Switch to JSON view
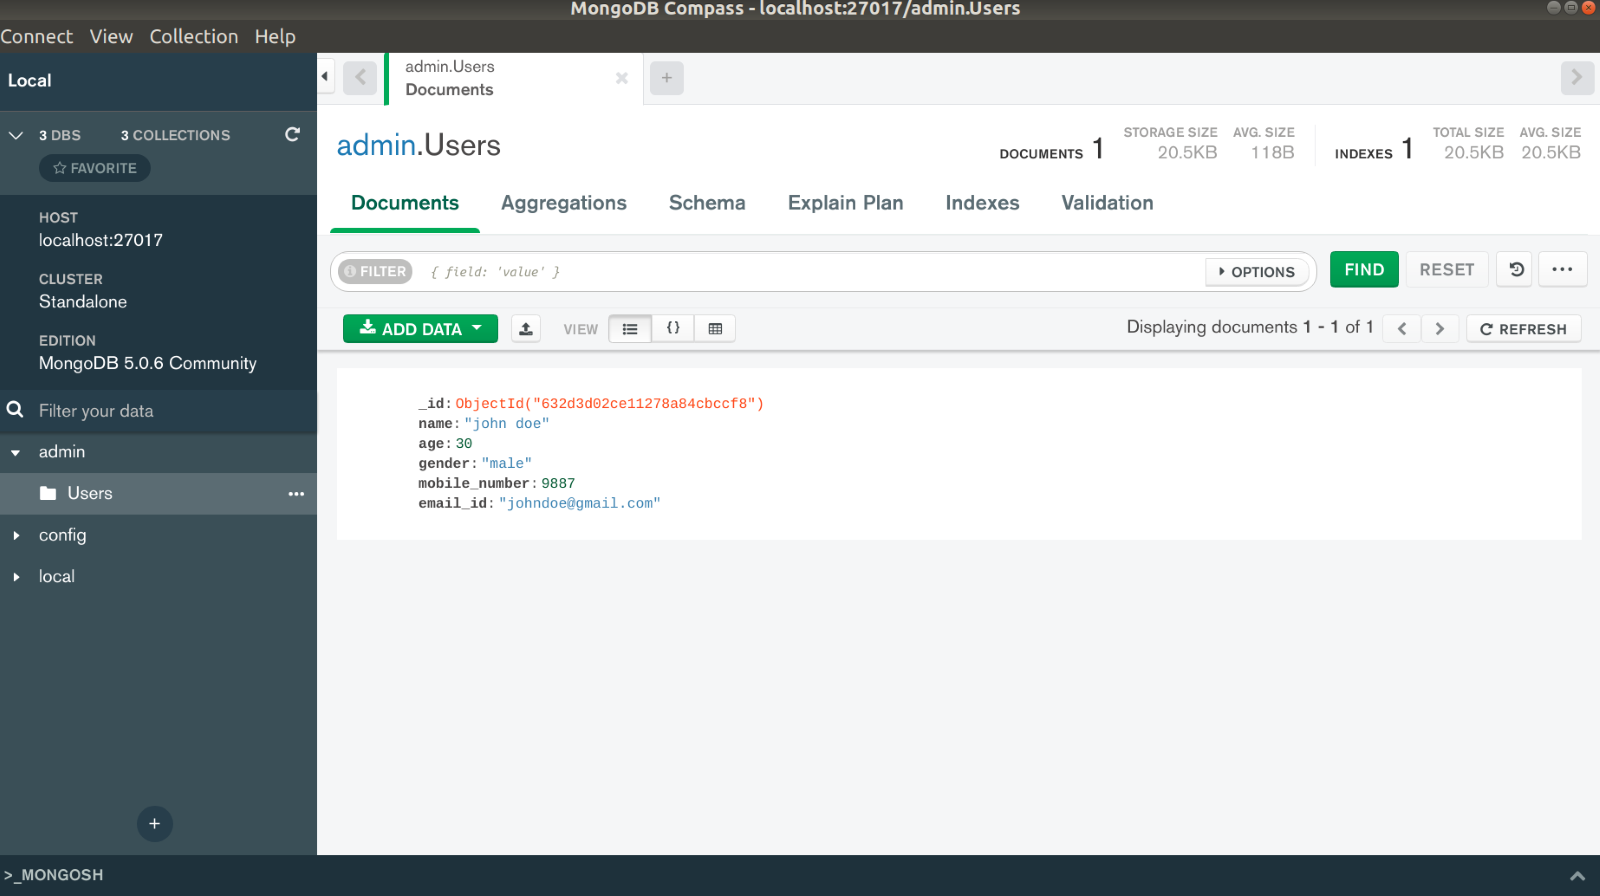 [673, 329]
